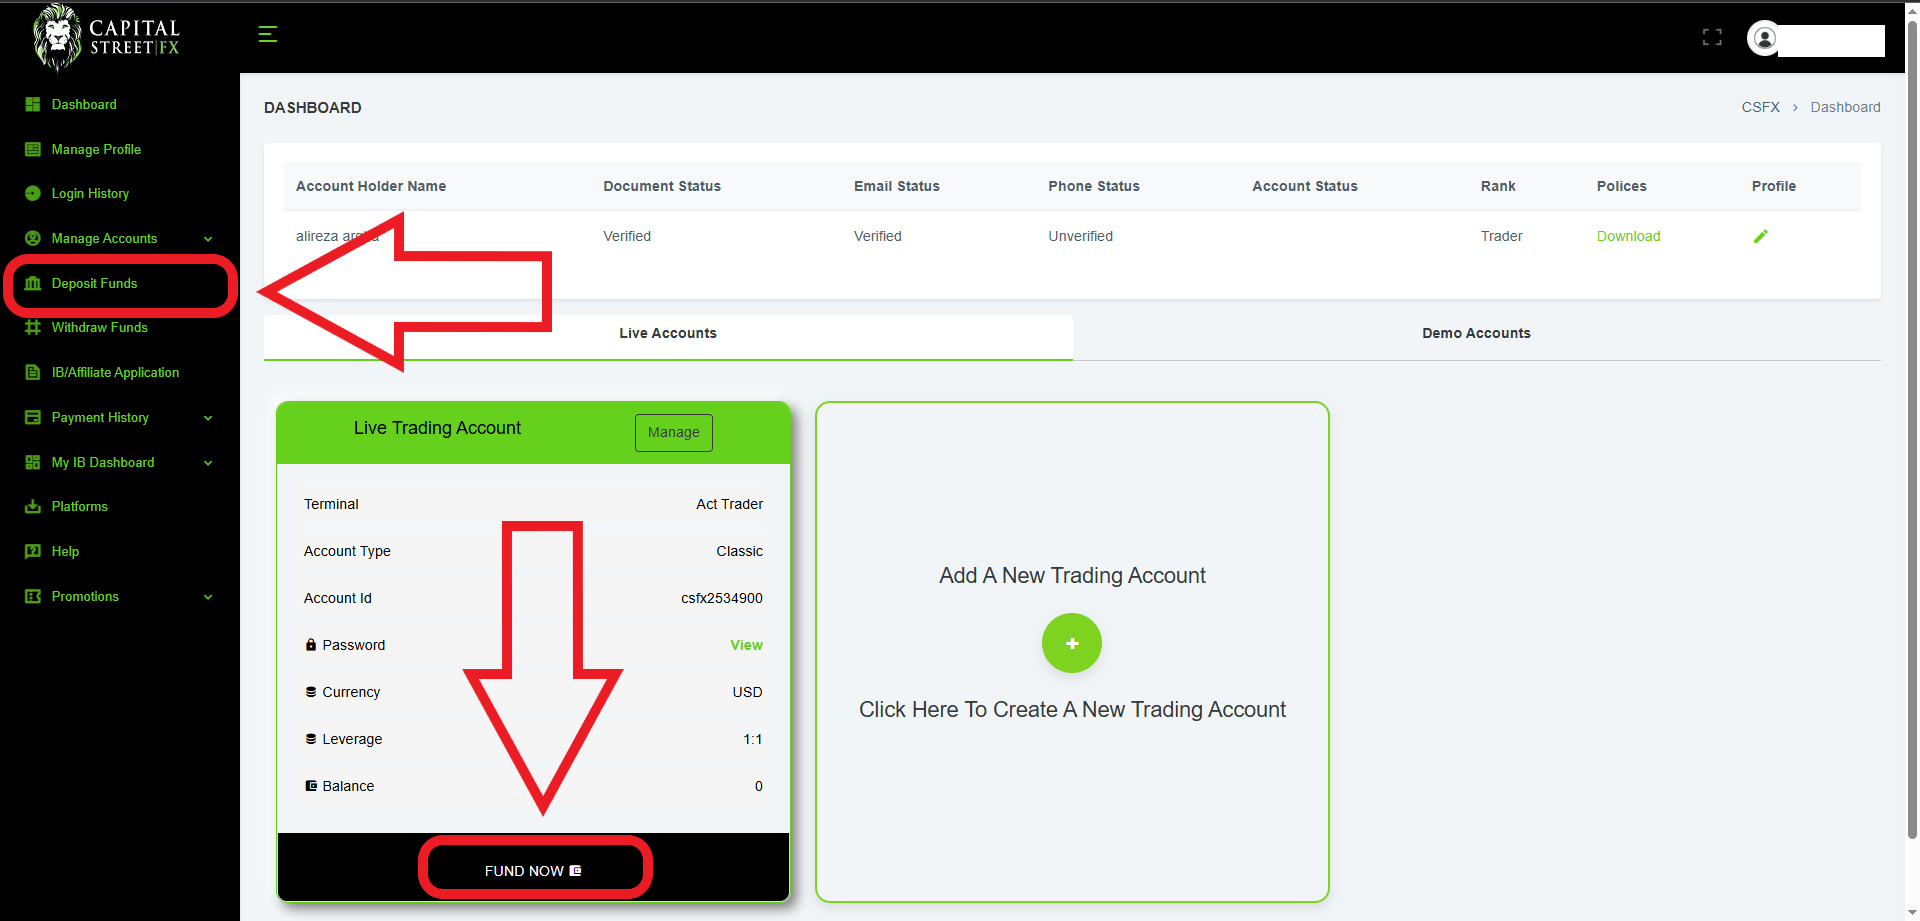View the account password link

[746, 645]
